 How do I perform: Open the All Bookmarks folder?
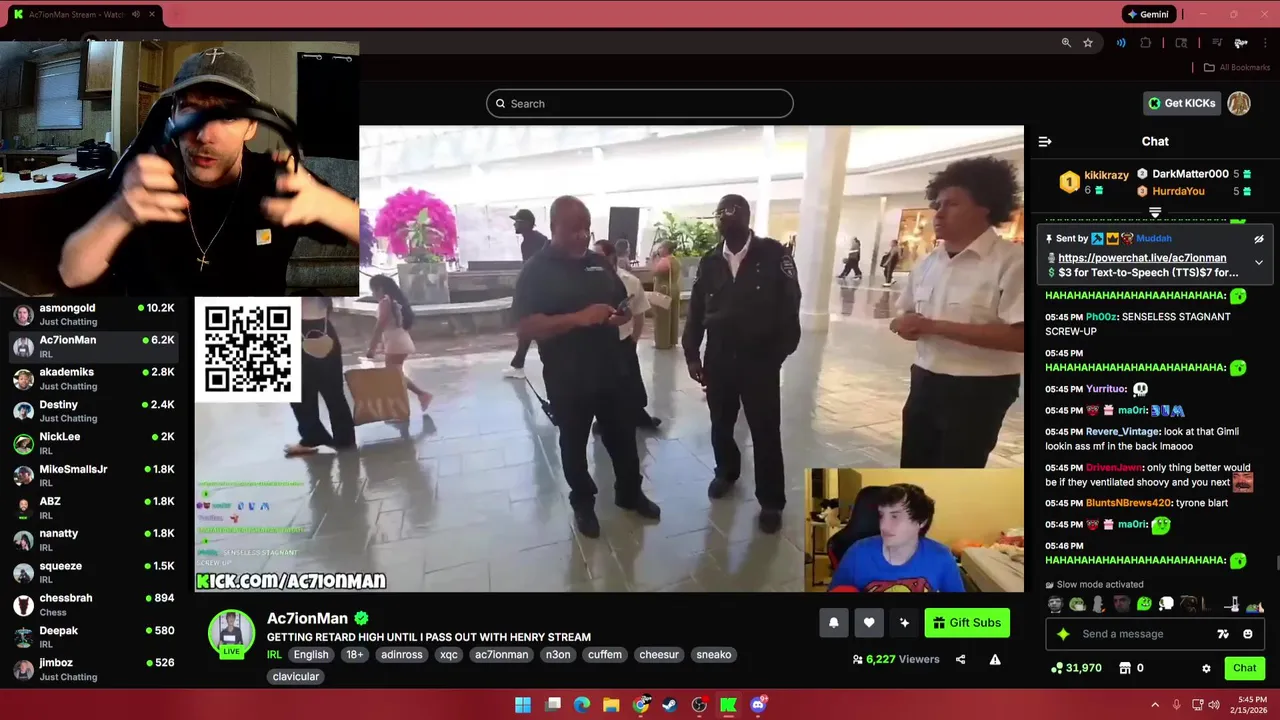click(1237, 68)
